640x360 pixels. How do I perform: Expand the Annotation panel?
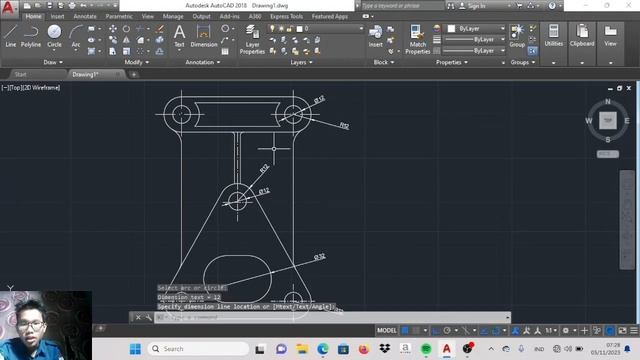[x=203, y=62]
